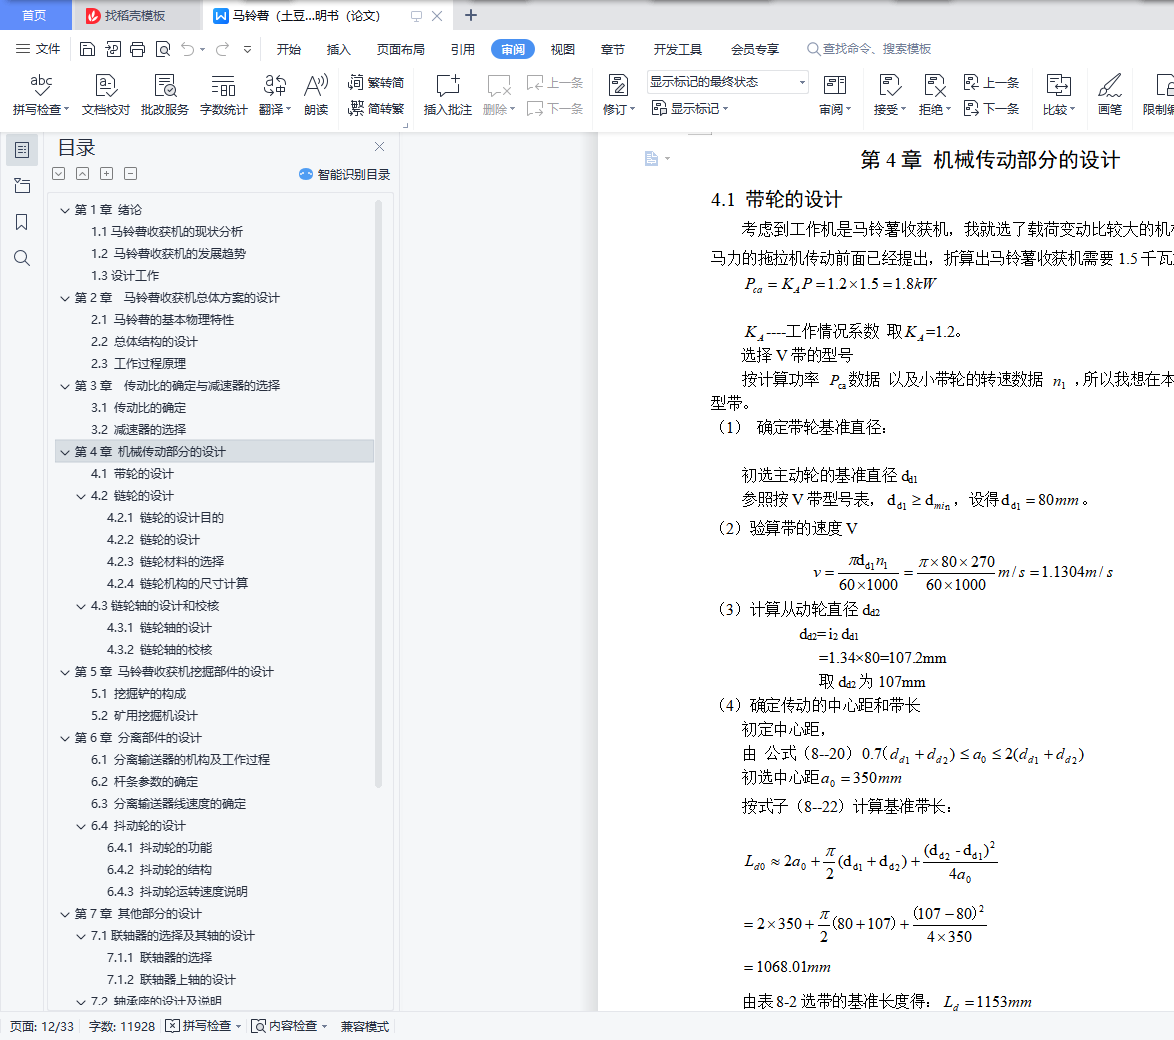Start 朗读 read aloud
The height and width of the screenshot is (1040, 1174).
(316, 94)
